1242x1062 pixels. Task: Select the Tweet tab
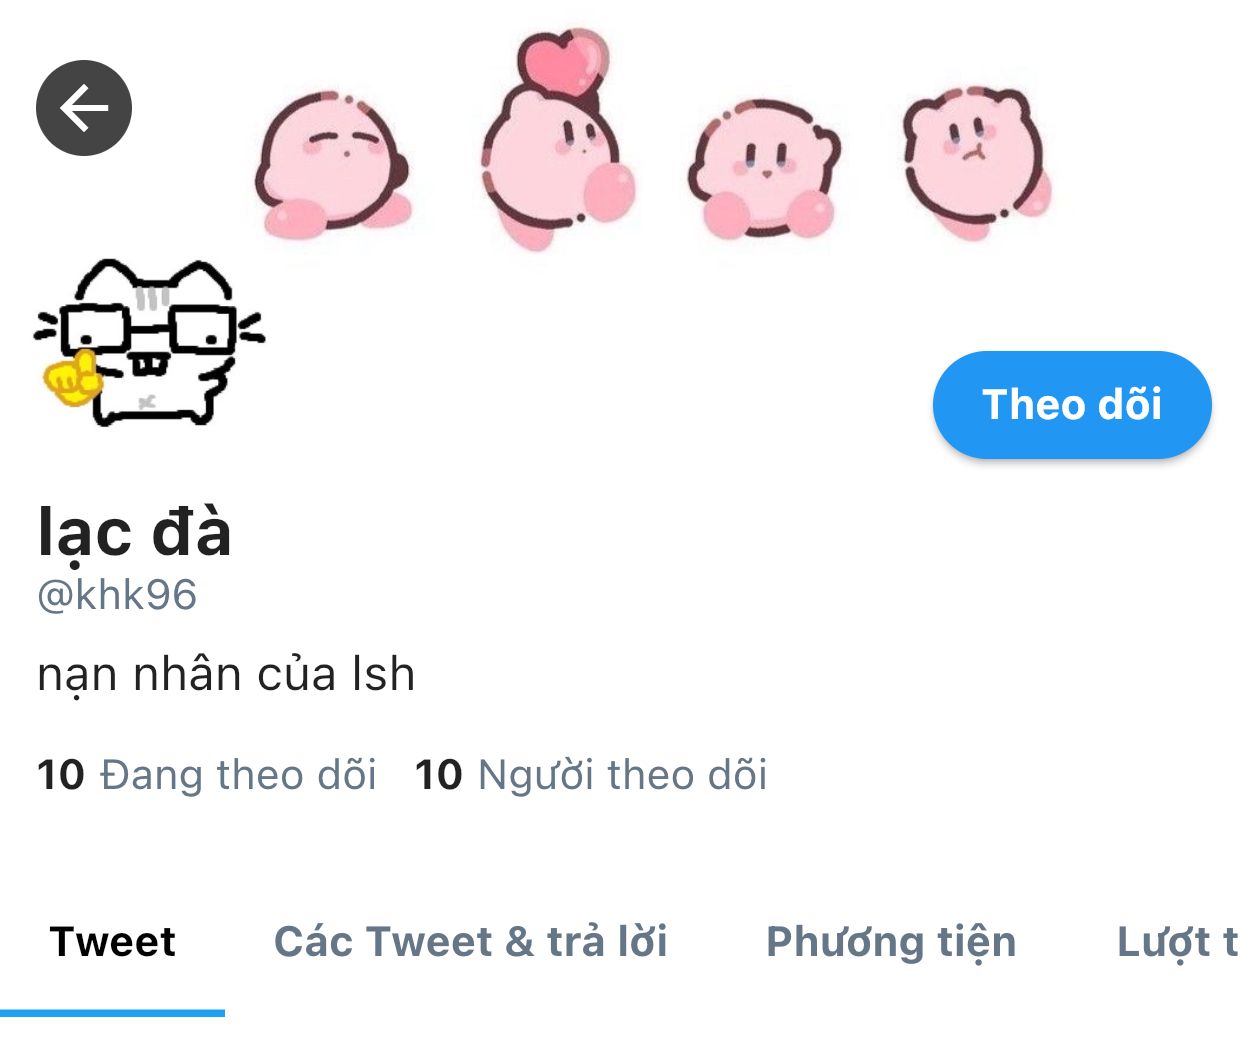point(112,942)
